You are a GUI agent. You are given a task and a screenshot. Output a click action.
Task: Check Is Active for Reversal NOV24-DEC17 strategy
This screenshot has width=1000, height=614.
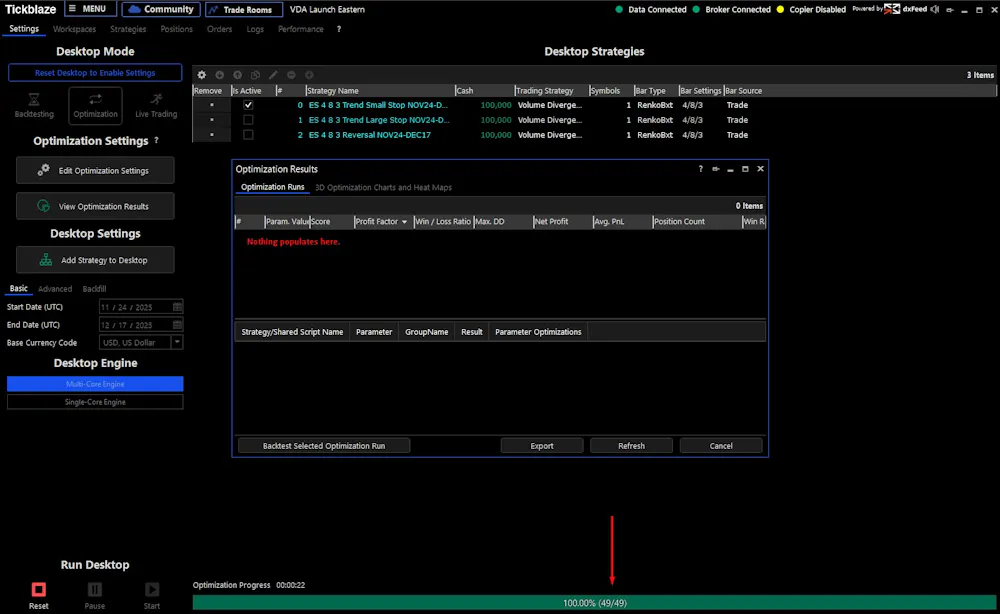[x=248, y=135]
